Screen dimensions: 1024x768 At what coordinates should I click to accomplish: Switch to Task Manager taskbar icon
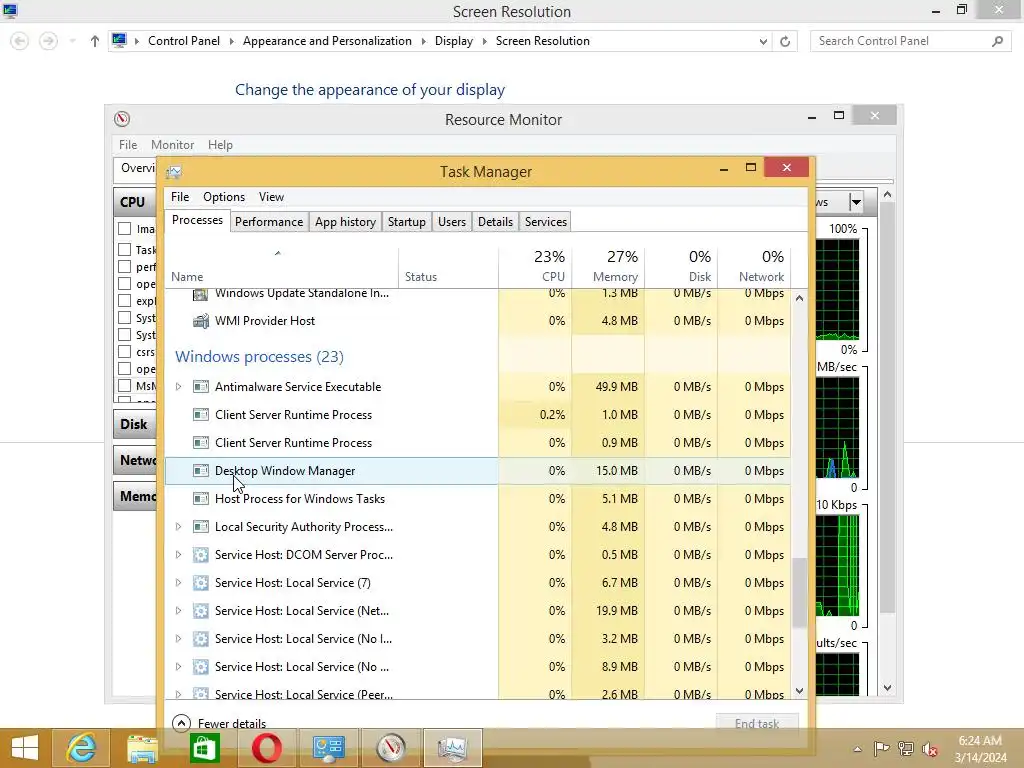pos(453,748)
